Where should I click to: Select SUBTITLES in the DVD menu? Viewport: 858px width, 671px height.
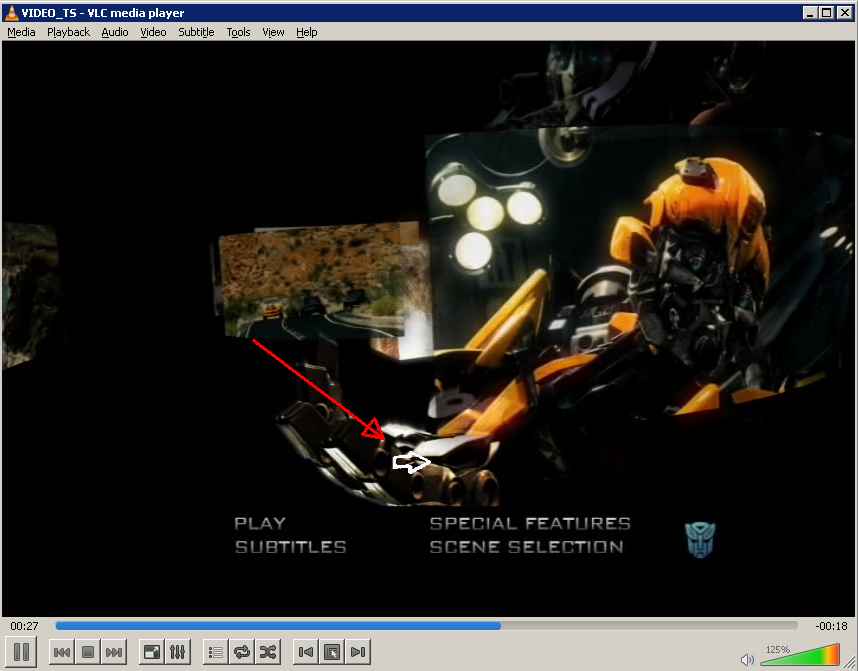[291, 547]
